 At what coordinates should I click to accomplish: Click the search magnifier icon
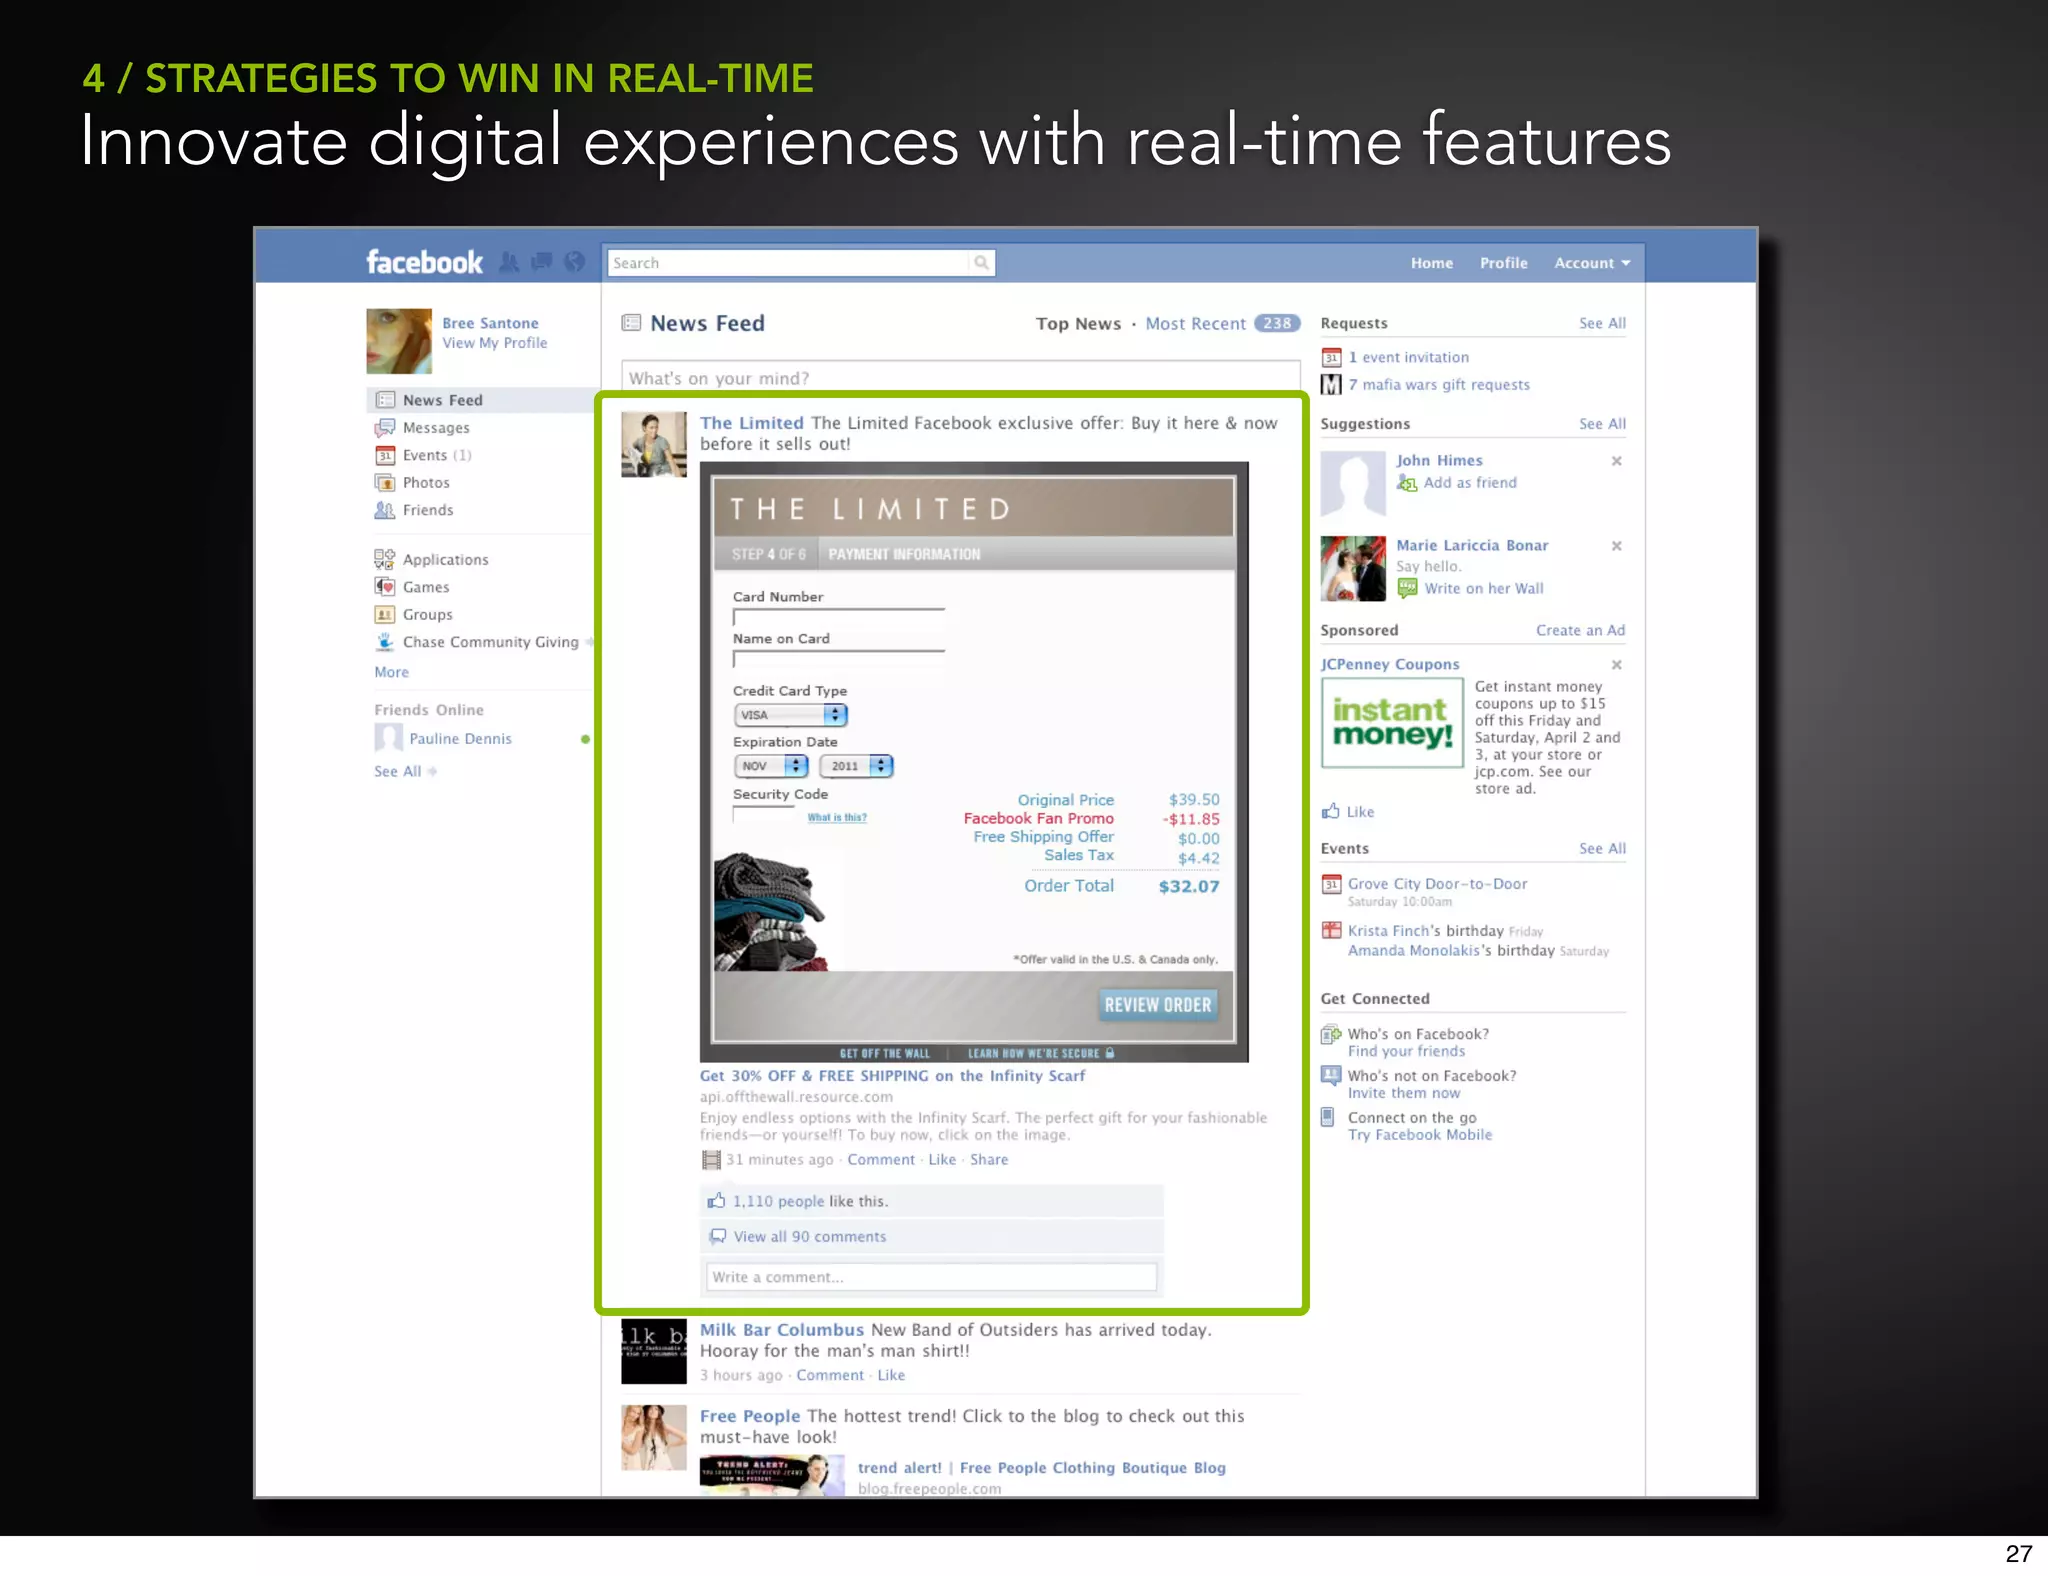981,263
